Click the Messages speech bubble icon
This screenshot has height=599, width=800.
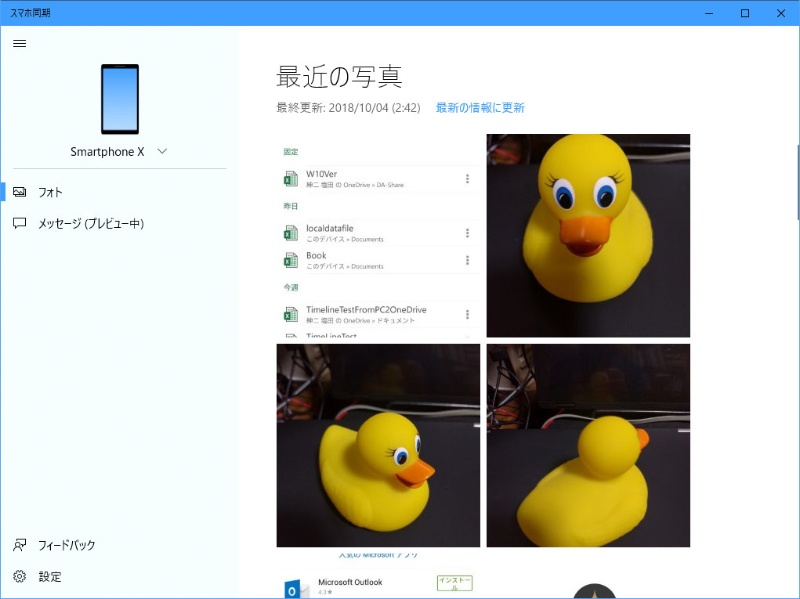pyautogui.click(x=19, y=224)
